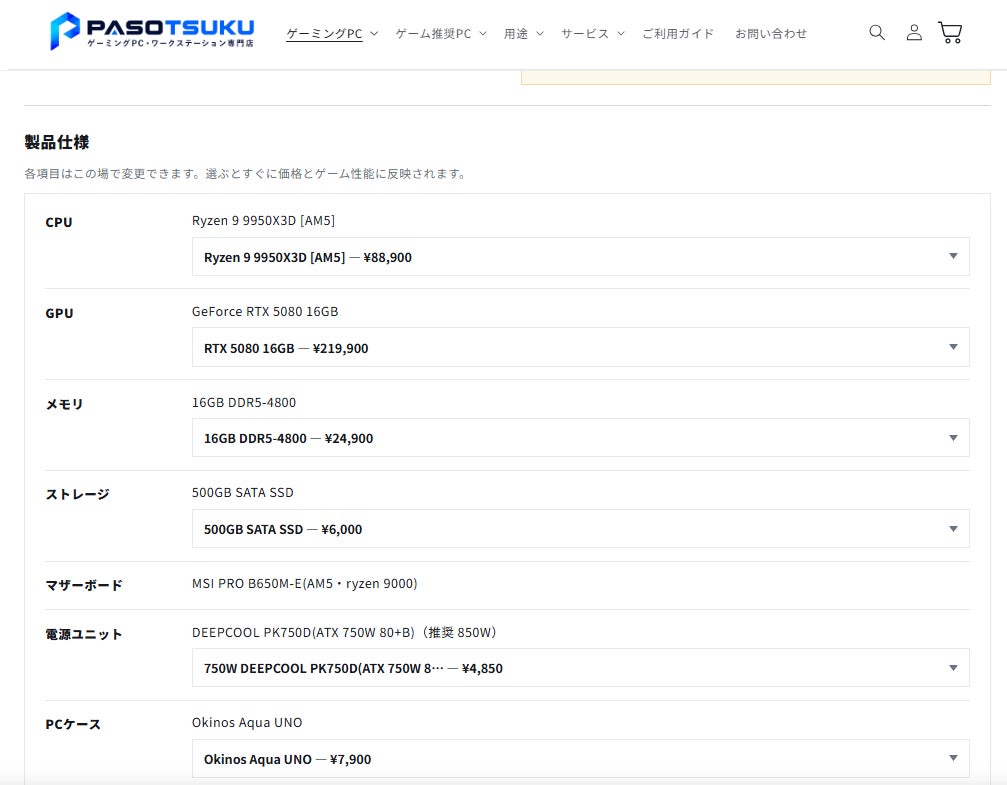Viewport: 1007px width, 785px height.
Task: Open the ご利用ガイド link
Action: pyautogui.click(x=678, y=33)
